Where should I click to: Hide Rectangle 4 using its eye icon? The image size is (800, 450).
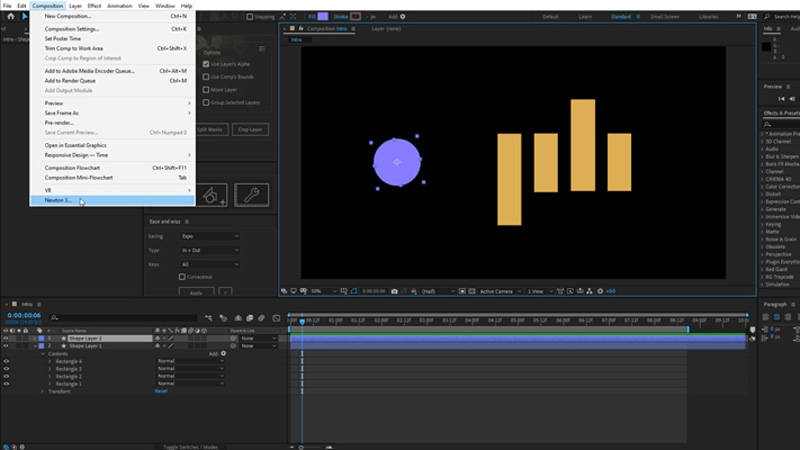tap(6, 361)
